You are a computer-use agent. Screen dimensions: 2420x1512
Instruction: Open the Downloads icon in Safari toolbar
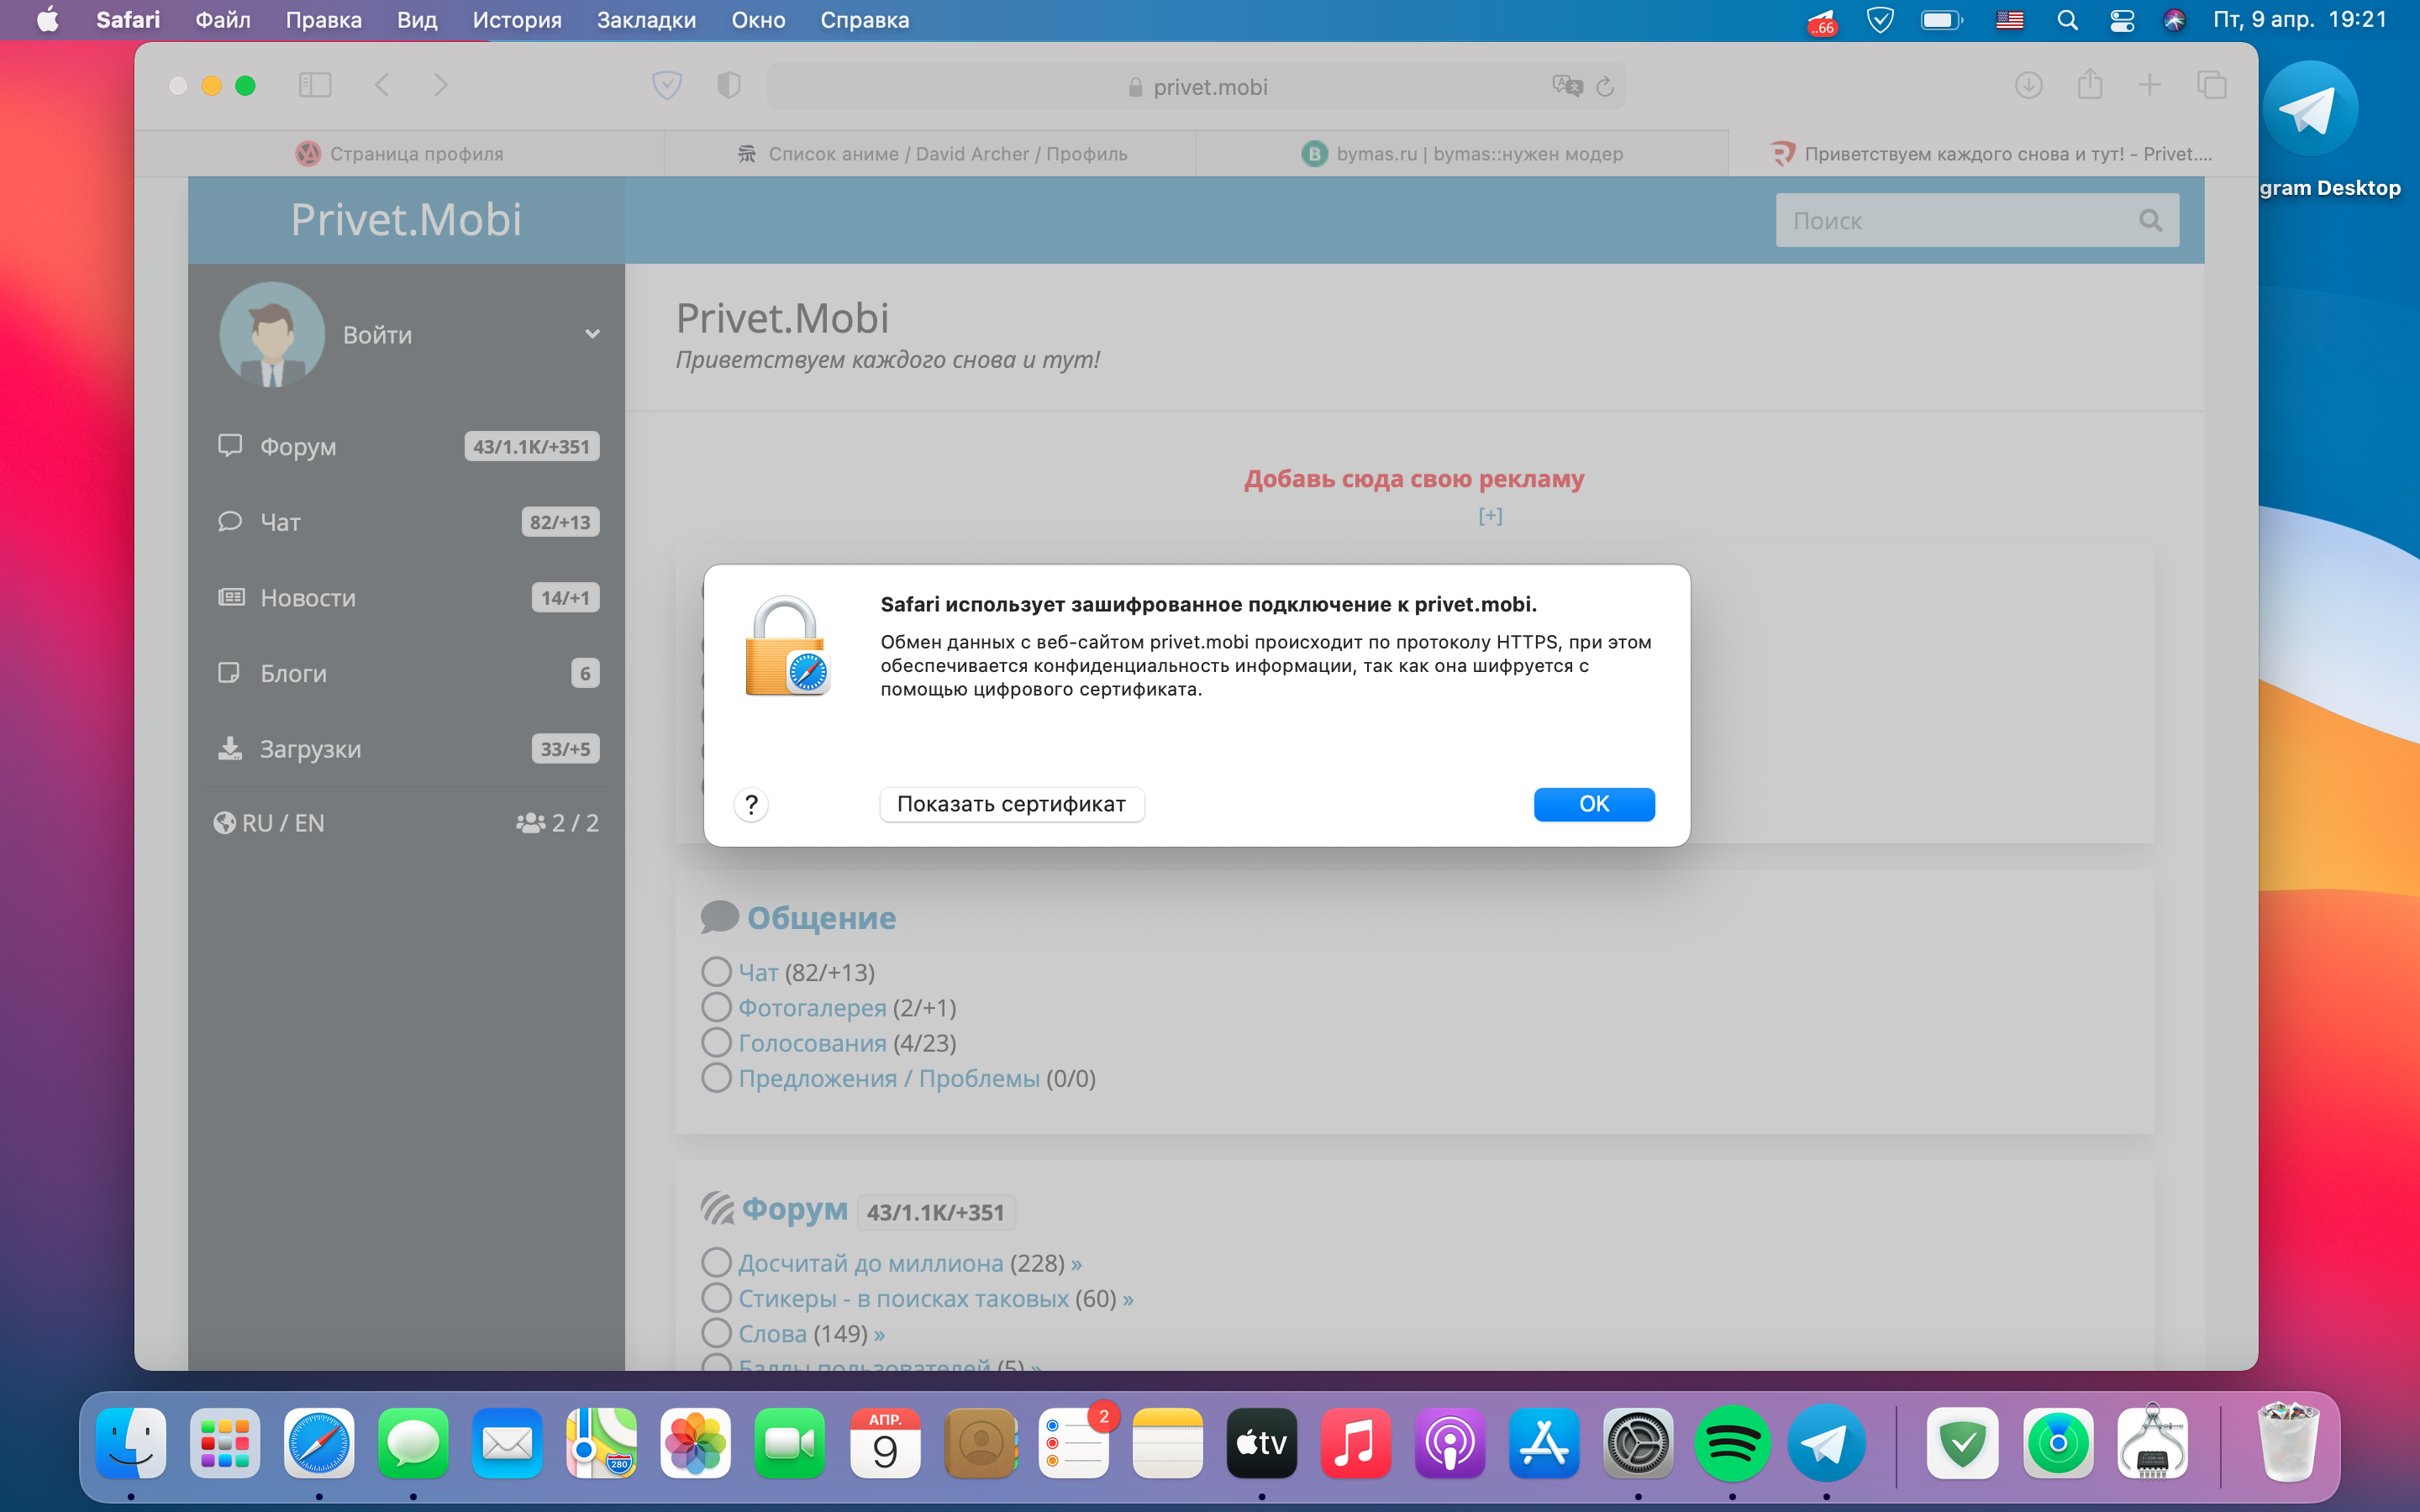pos(2028,85)
